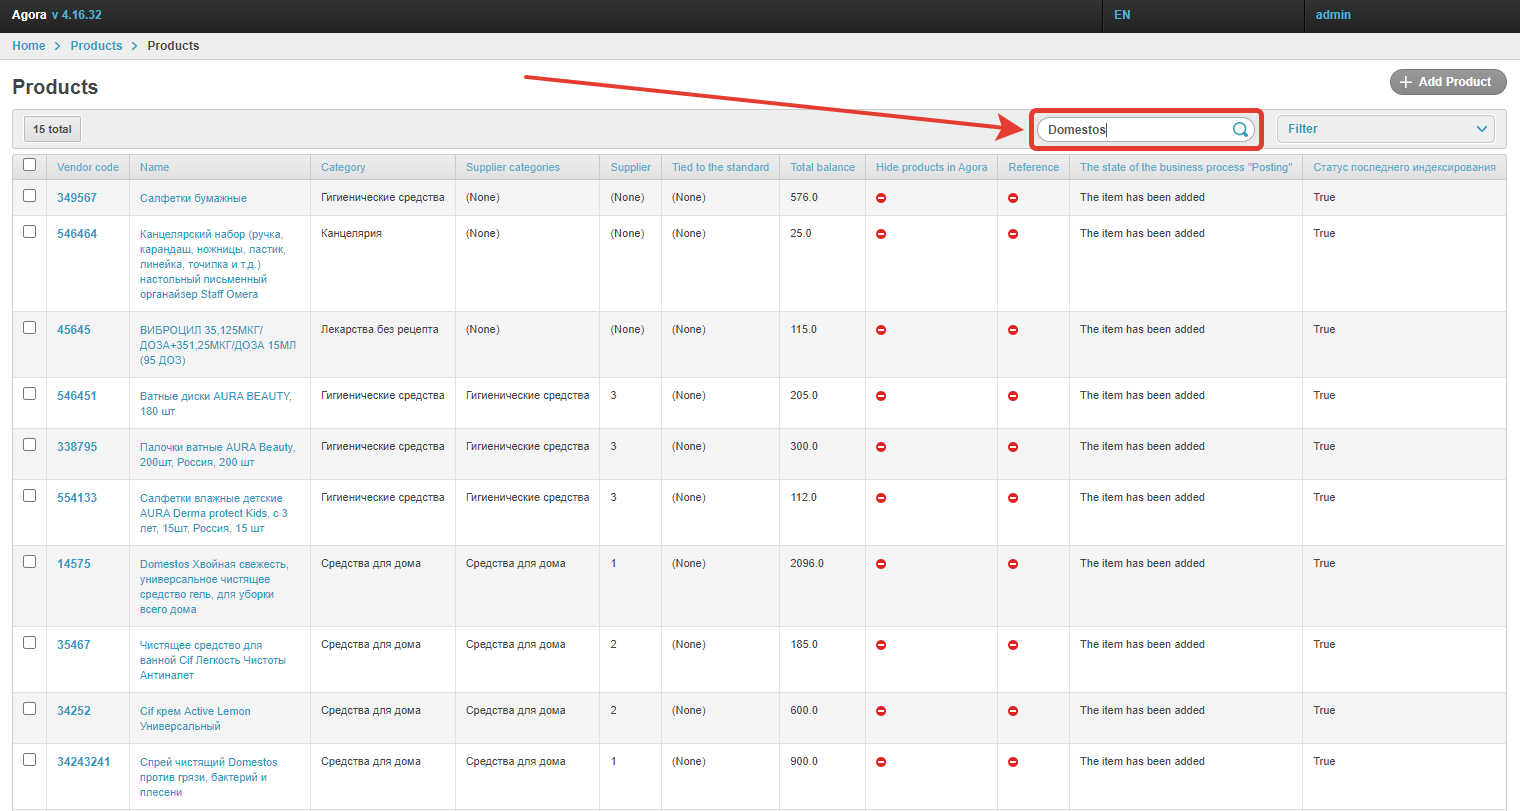Click red Reference icon for product 35467

[x=1013, y=645]
